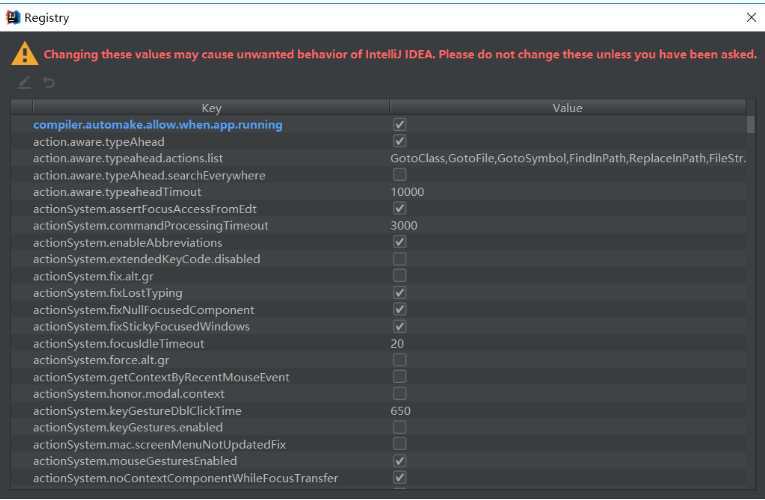Toggle actionSystem.noContextComponentWhileFocusTransfer checkbox
Viewport: 765px width, 500px height.
coord(400,478)
